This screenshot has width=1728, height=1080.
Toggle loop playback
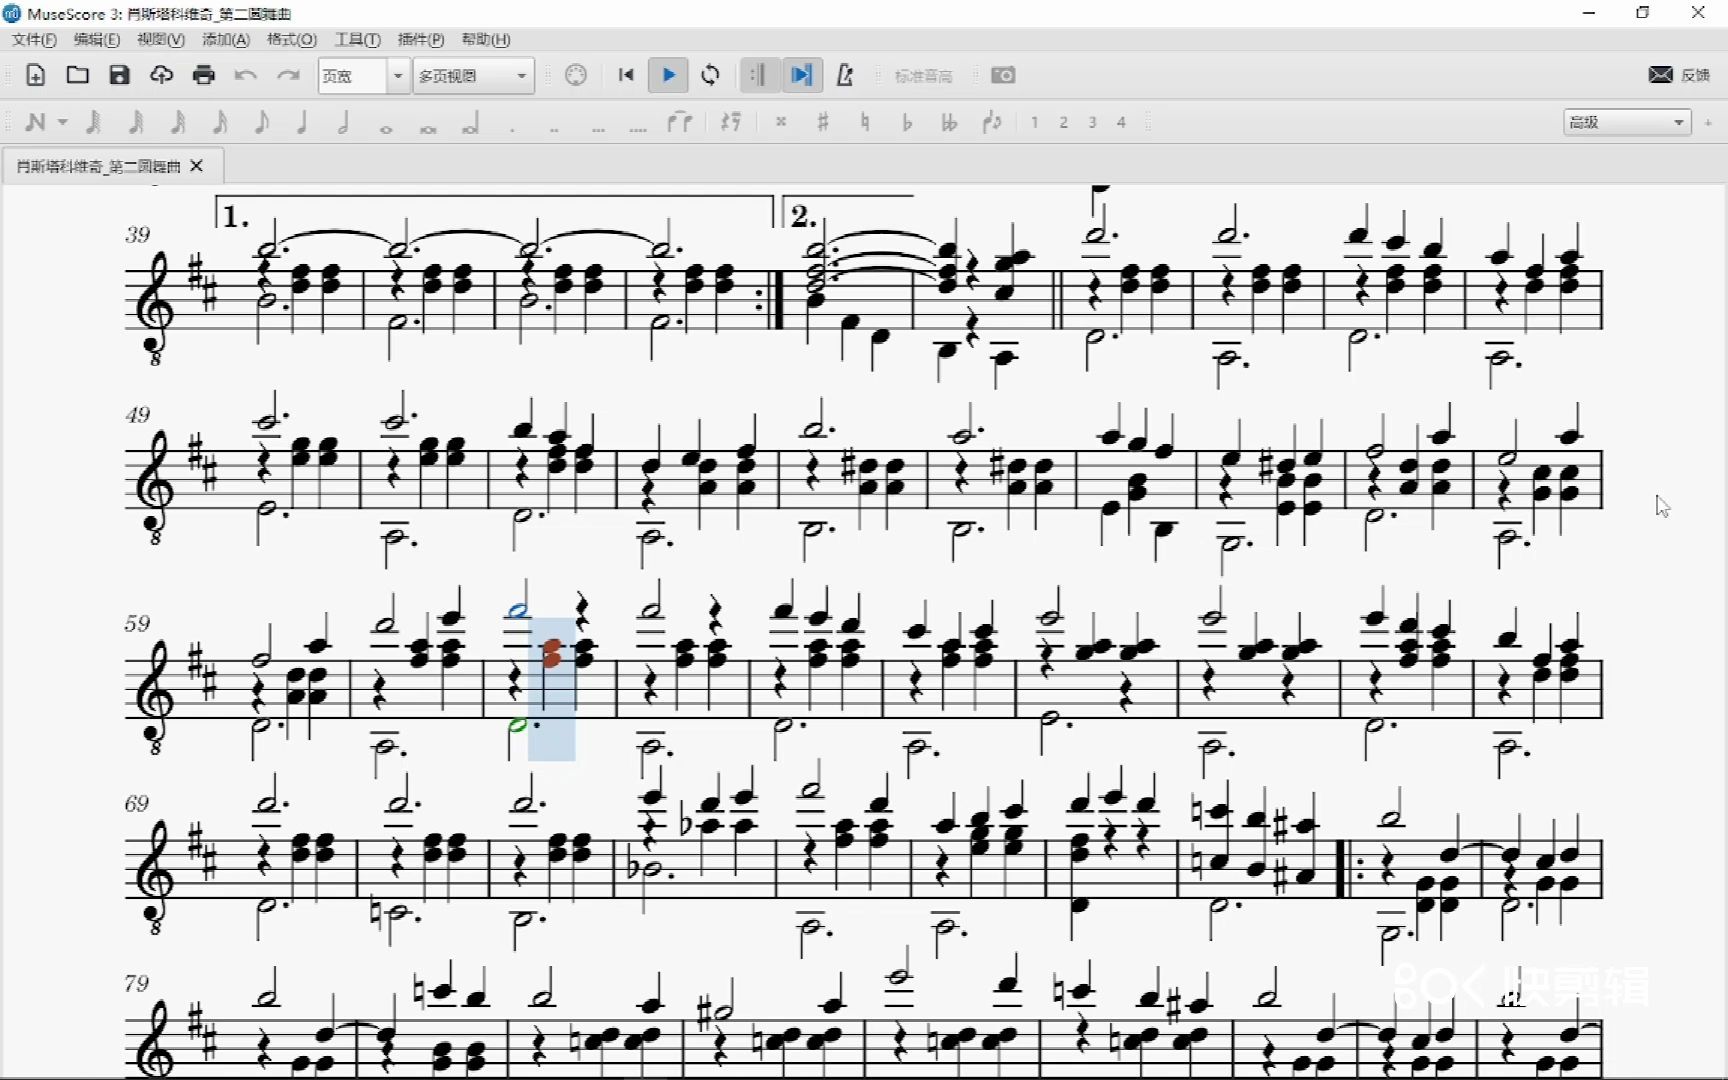pos(711,75)
